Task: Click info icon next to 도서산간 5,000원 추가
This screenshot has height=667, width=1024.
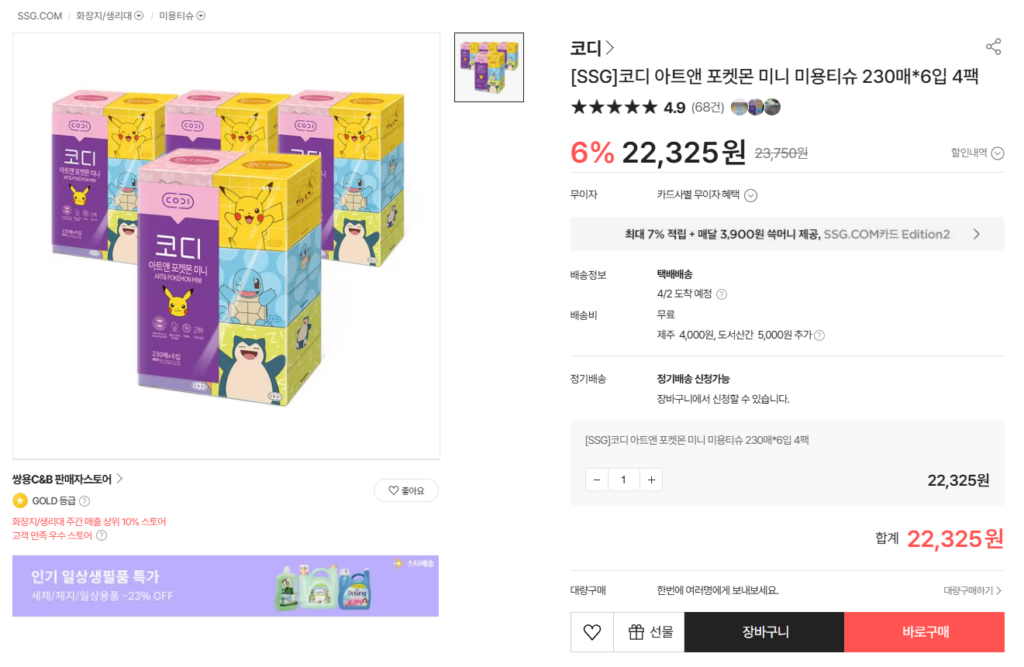Action: click(820, 335)
